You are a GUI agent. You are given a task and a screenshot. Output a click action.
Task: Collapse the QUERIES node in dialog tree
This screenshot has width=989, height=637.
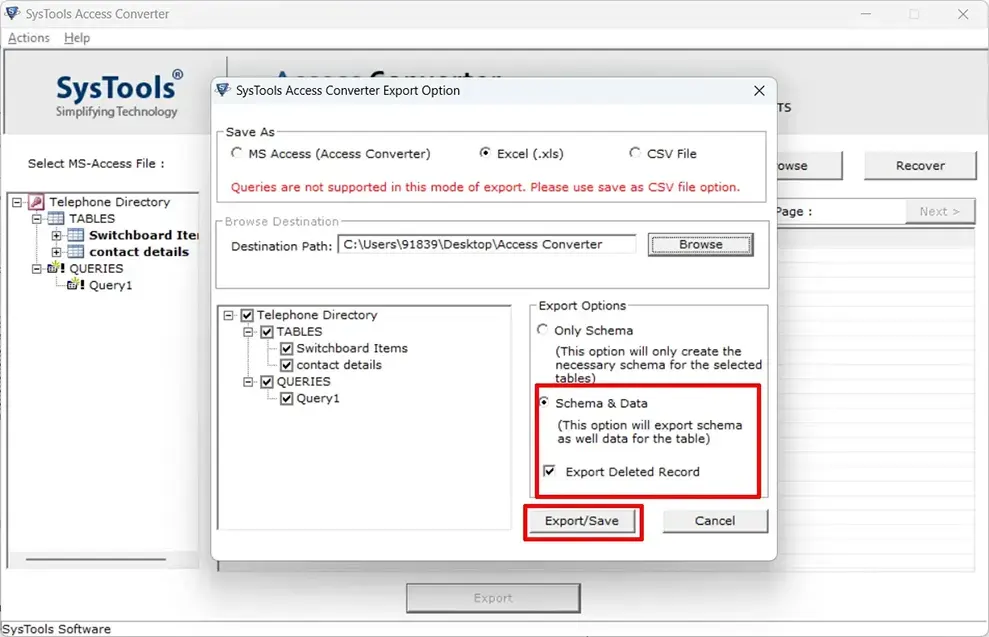click(249, 382)
